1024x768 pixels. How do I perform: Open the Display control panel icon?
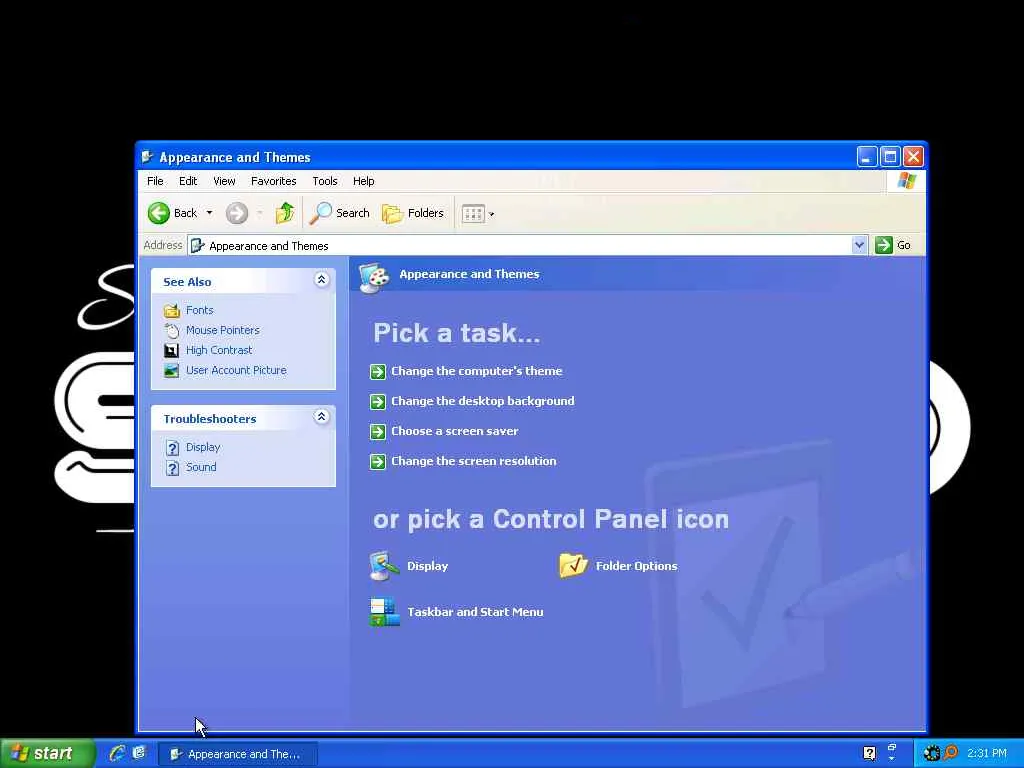384,566
